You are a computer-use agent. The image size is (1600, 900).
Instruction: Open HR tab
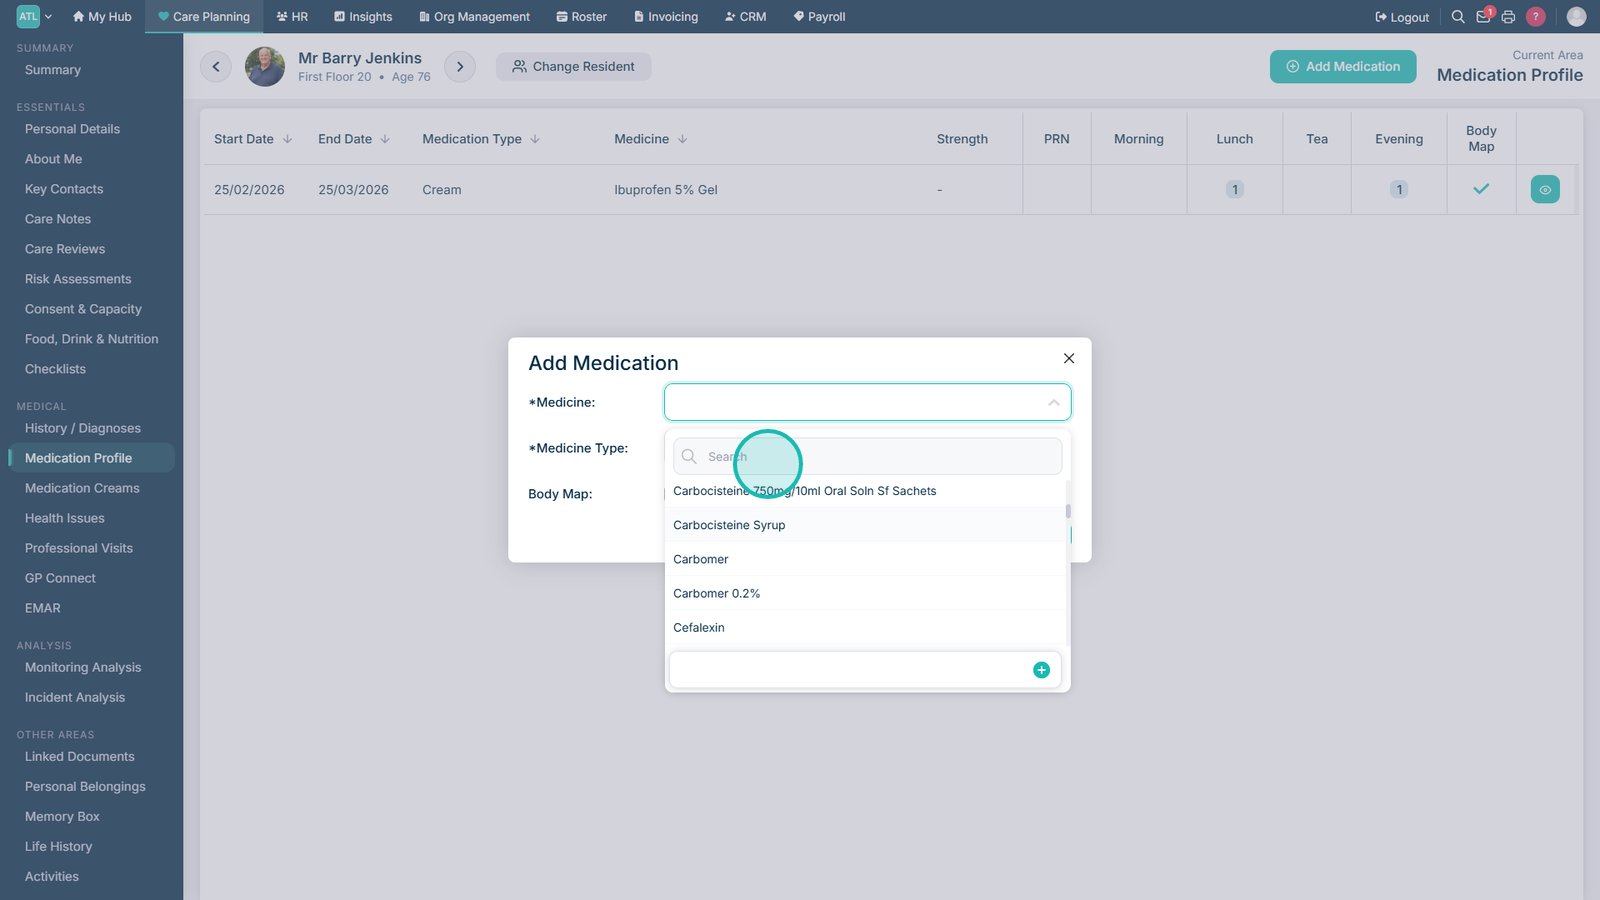pos(292,17)
